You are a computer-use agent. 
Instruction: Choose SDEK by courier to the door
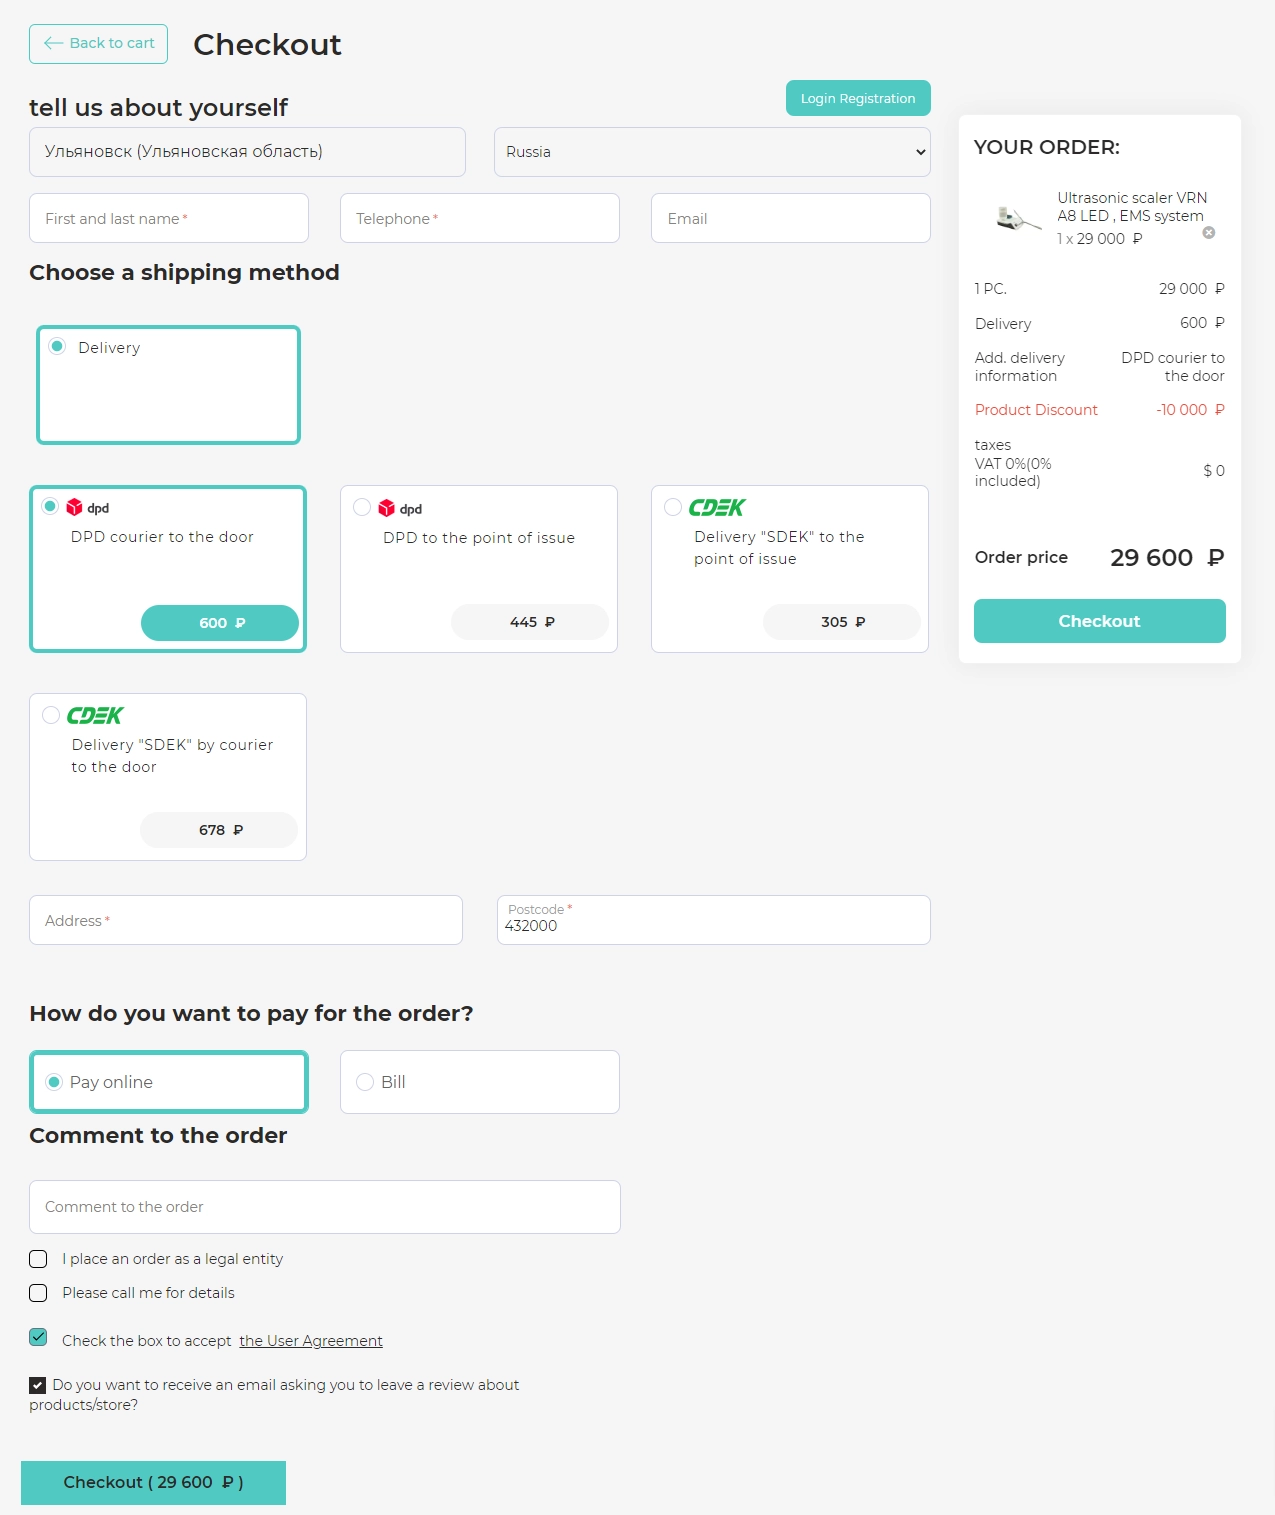click(51, 716)
